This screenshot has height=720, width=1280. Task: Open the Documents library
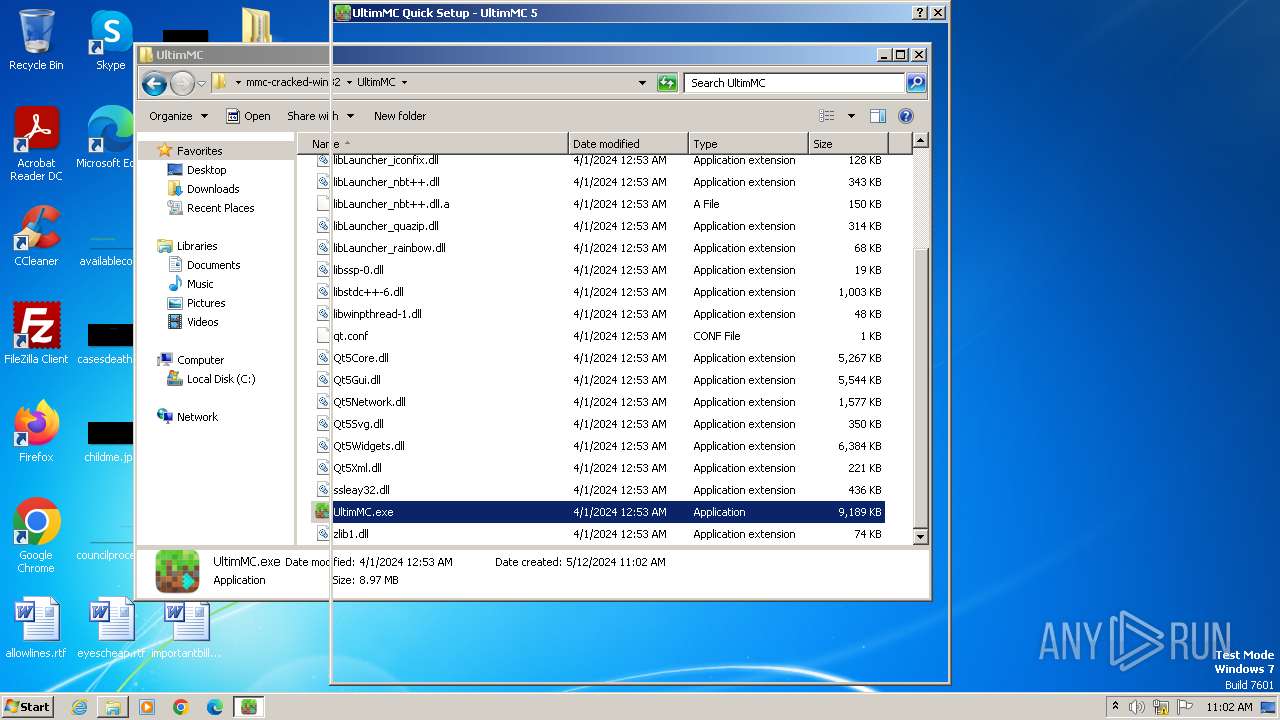[213, 265]
